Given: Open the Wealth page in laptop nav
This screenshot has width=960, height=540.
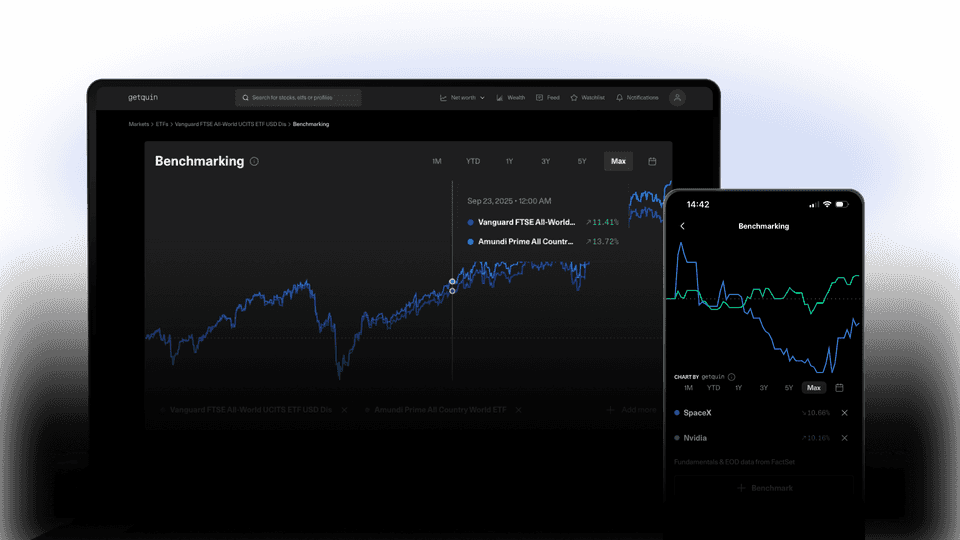Looking at the screenshot, I should tap(511, 97).
